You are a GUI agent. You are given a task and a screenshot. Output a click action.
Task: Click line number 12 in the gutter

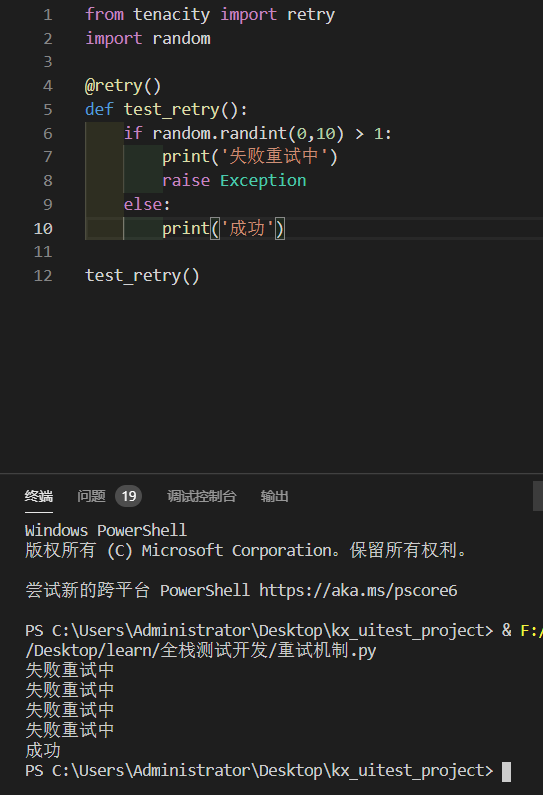(43, 276)
